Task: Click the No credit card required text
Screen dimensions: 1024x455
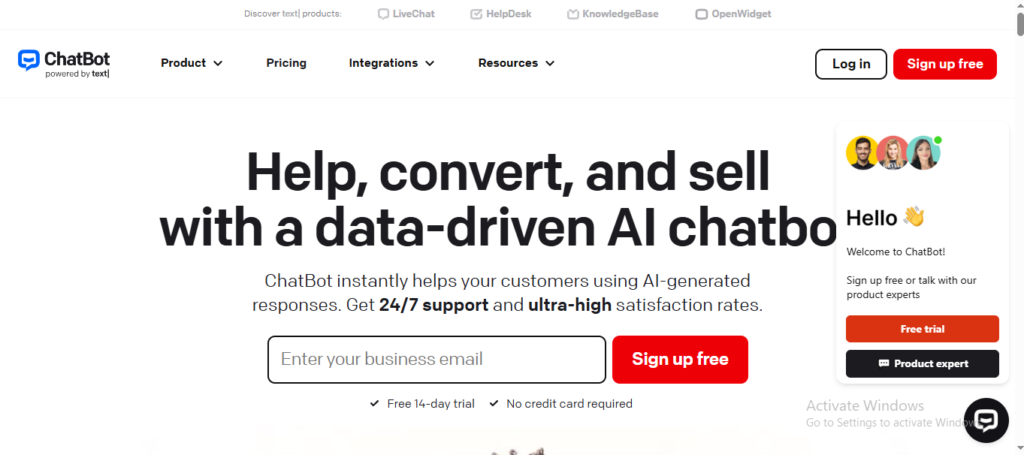Action: pos(568,404)
